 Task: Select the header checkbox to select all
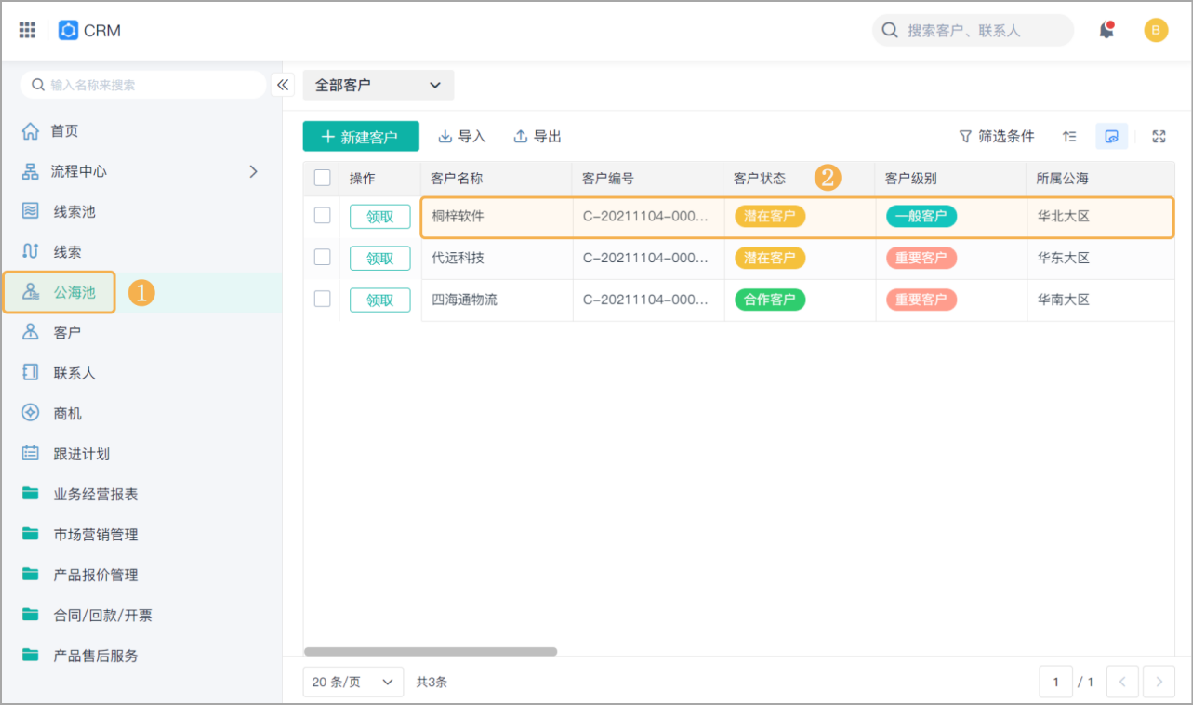(x=322, y=178)
